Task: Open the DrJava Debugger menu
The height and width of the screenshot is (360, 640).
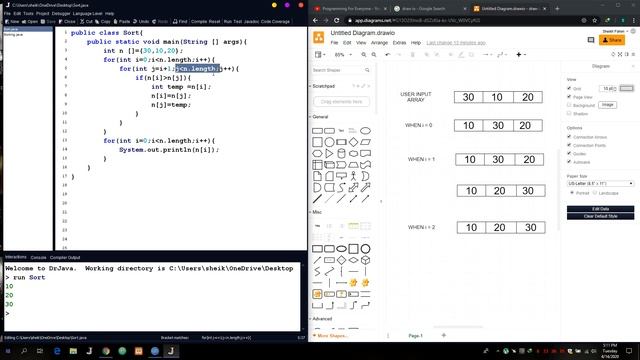Action: click(61, 13)
